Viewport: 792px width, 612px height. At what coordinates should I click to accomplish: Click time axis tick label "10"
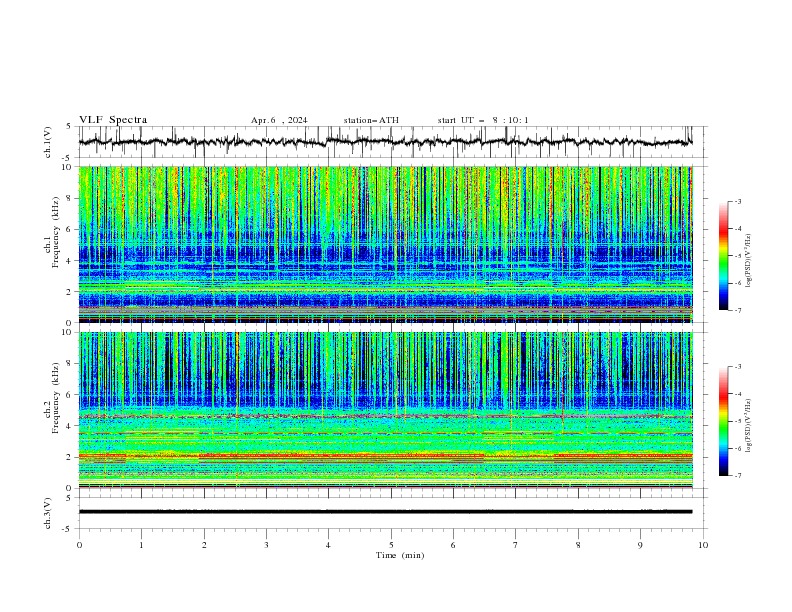(703, 545)
